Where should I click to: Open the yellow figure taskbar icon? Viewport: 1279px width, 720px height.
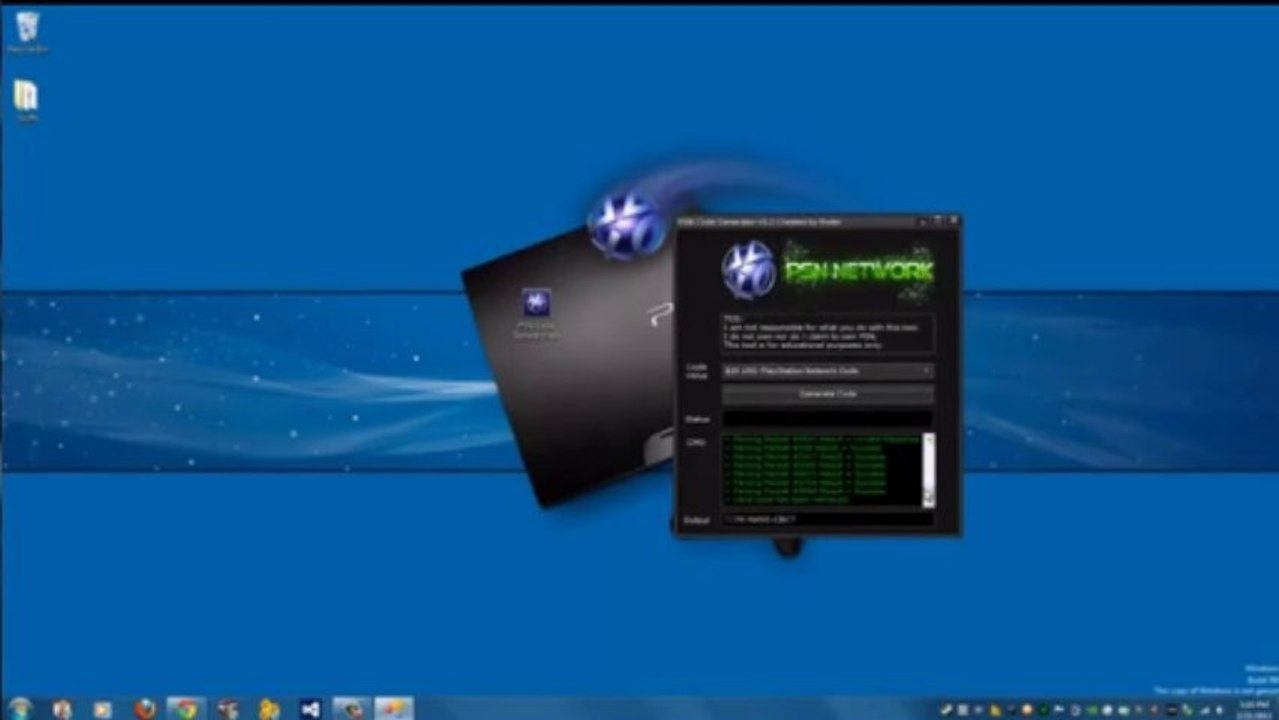268,708
